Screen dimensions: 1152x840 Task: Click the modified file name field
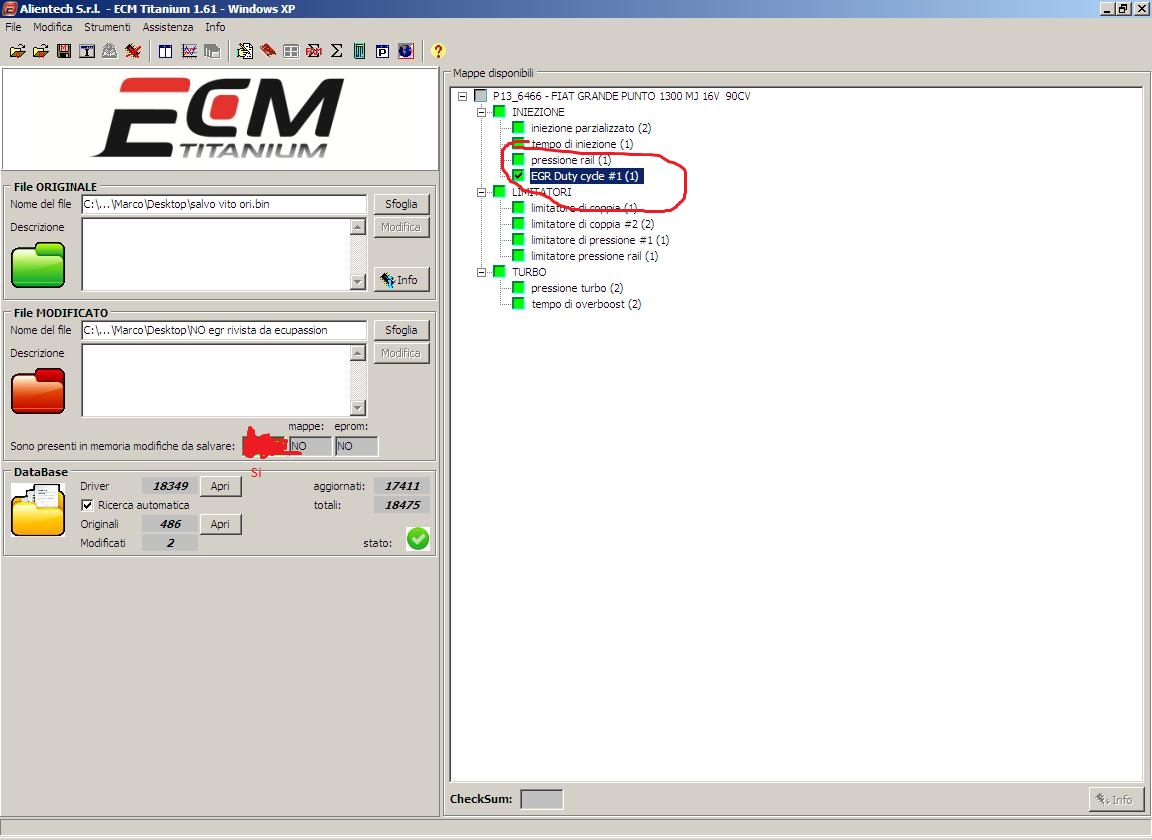(224, 331)
